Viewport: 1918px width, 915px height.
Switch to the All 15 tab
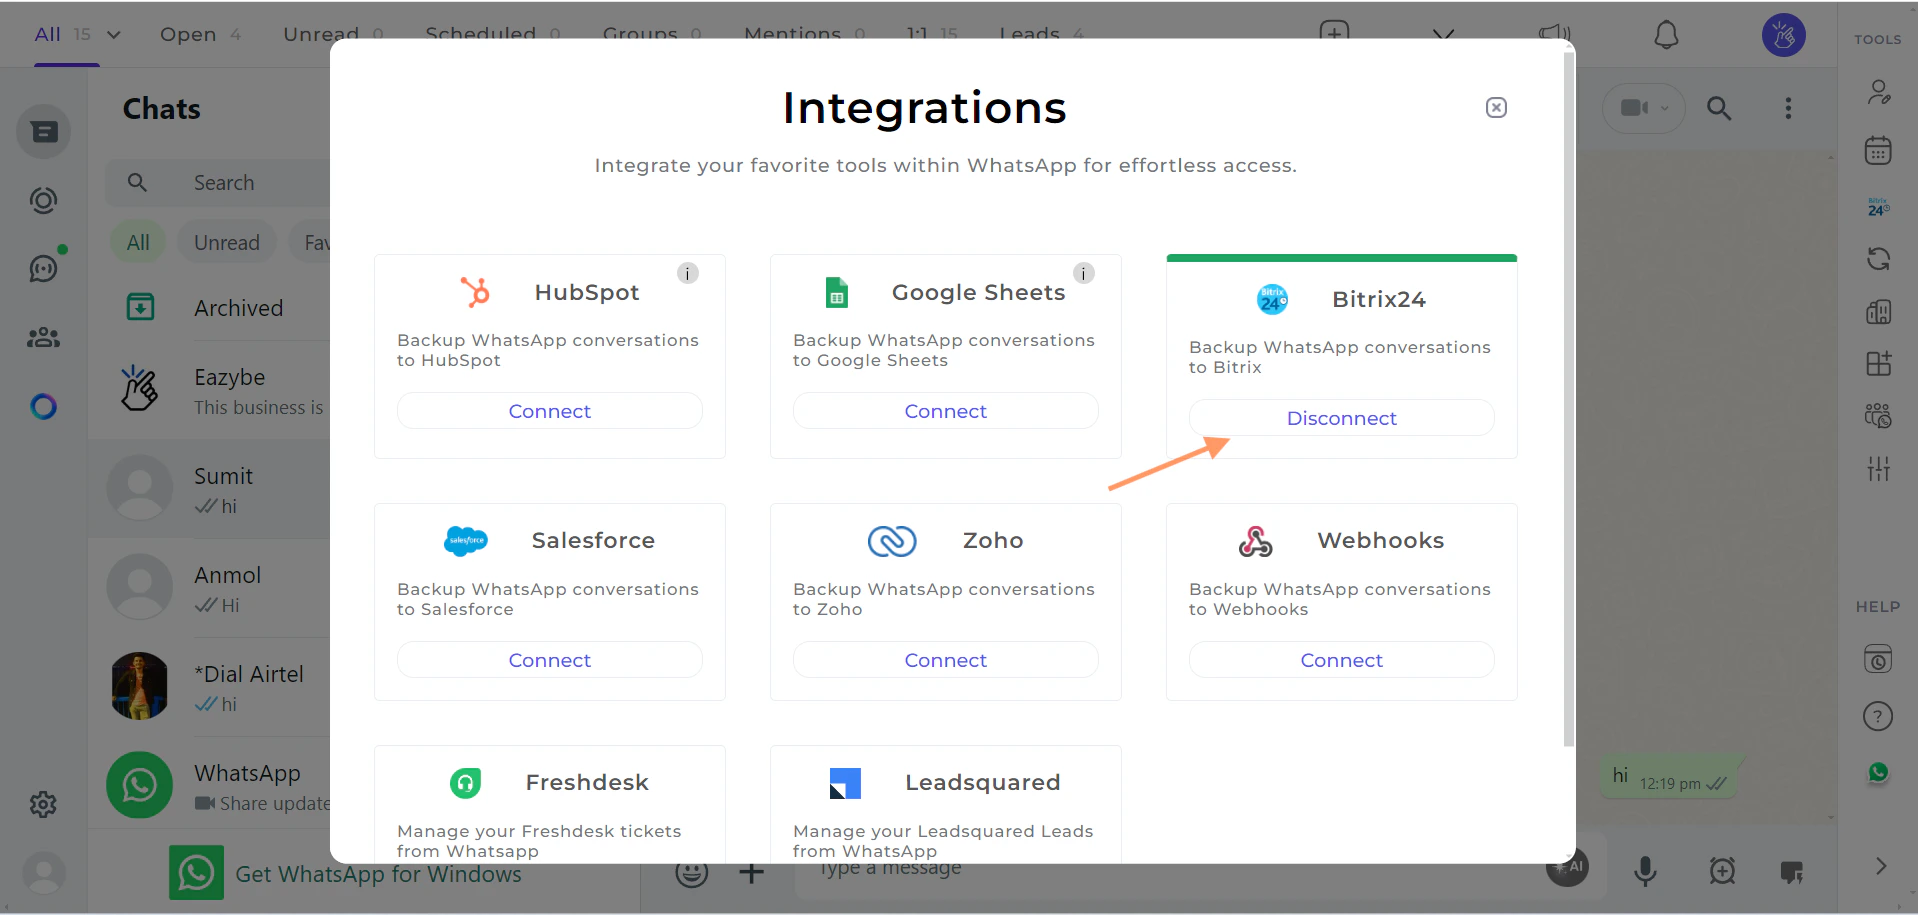[x=64, y=35]
